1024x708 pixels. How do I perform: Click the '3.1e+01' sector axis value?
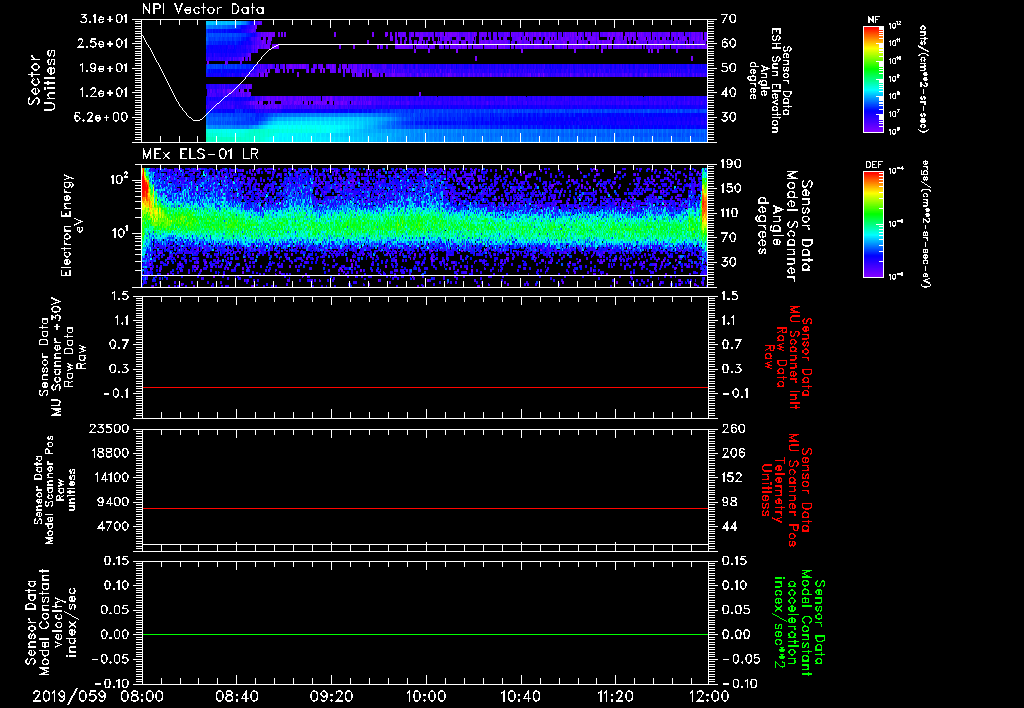coord(104,19)
